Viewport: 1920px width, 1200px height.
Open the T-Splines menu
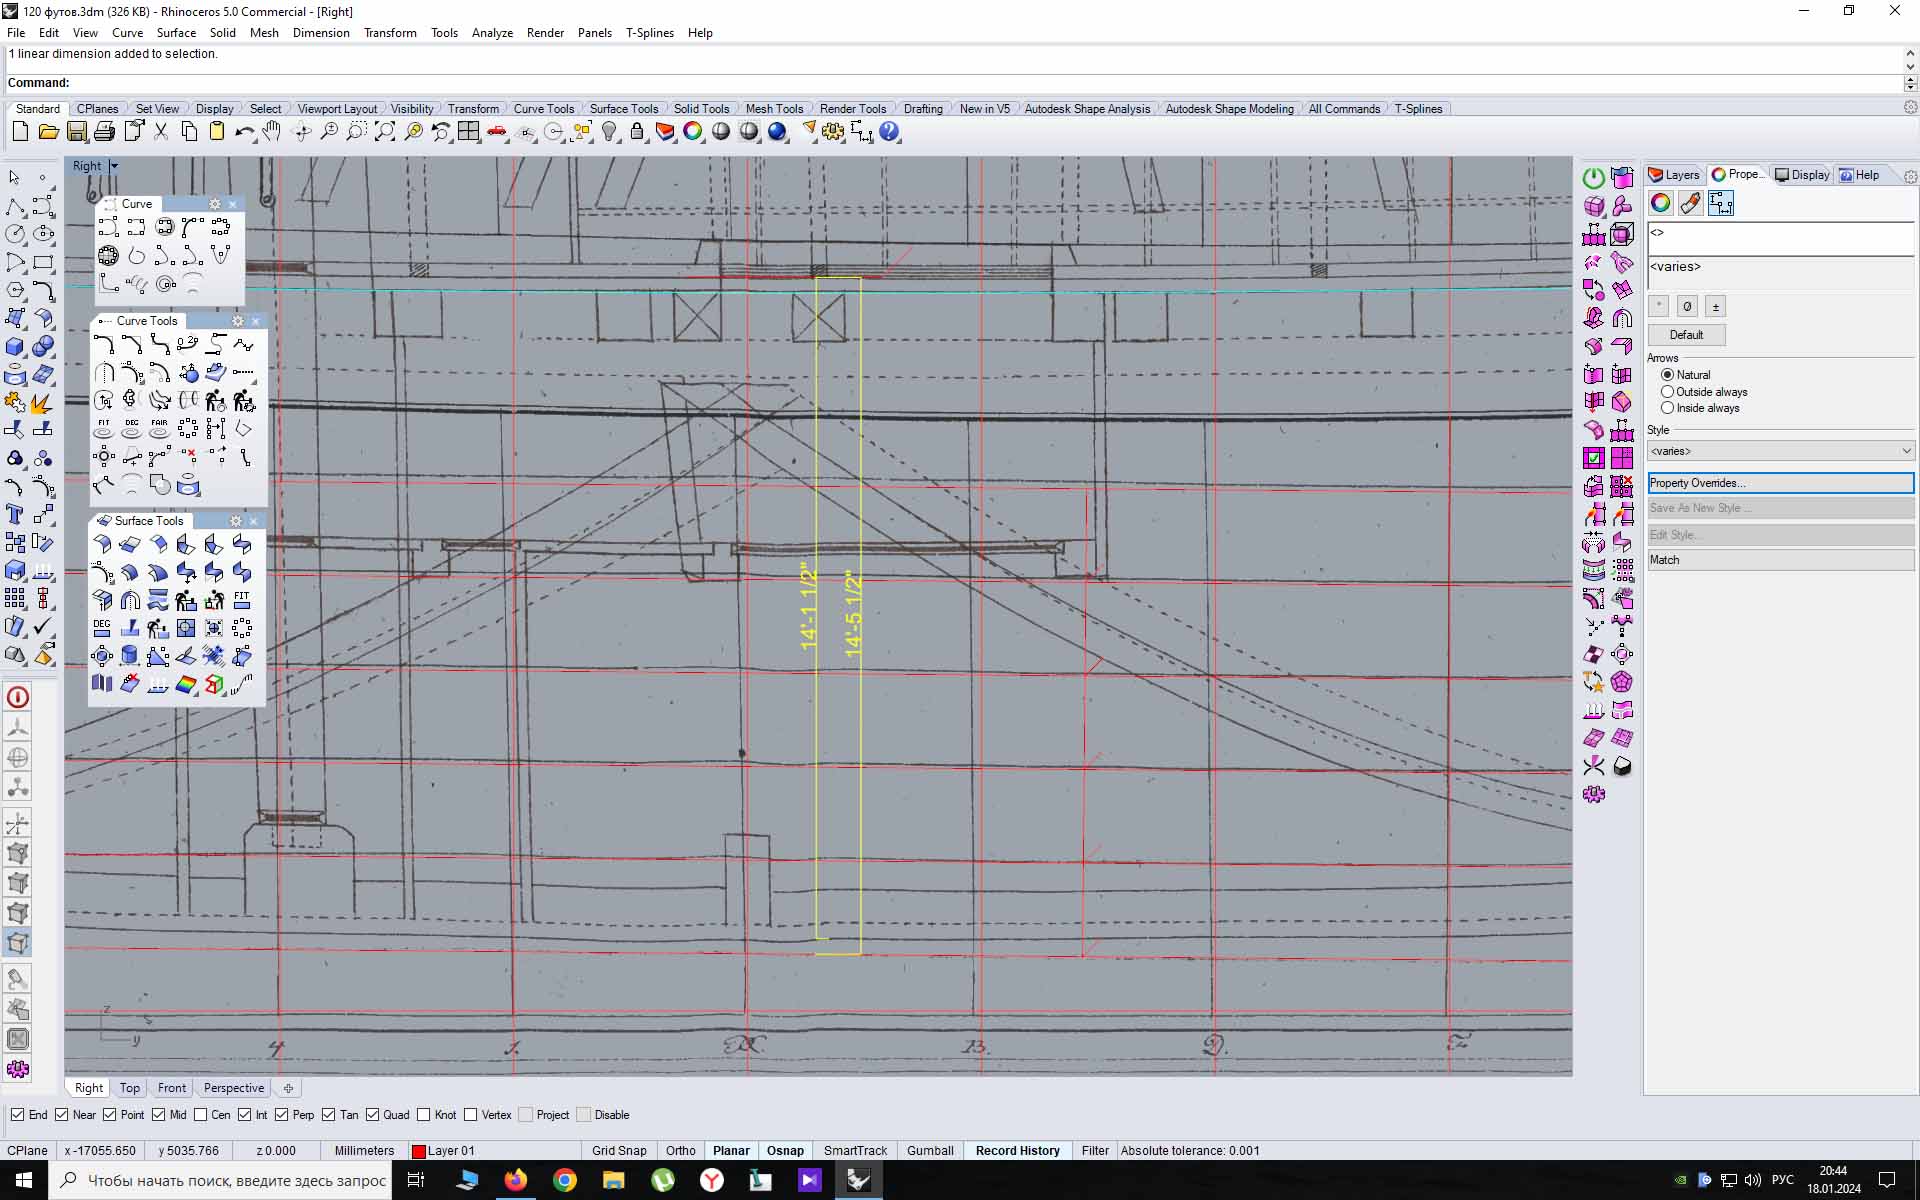(650, 32)
